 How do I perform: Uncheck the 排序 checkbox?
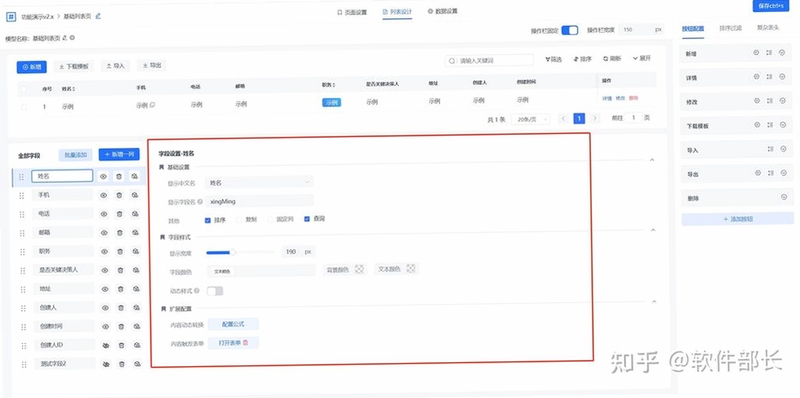click(x=208, y=220)
